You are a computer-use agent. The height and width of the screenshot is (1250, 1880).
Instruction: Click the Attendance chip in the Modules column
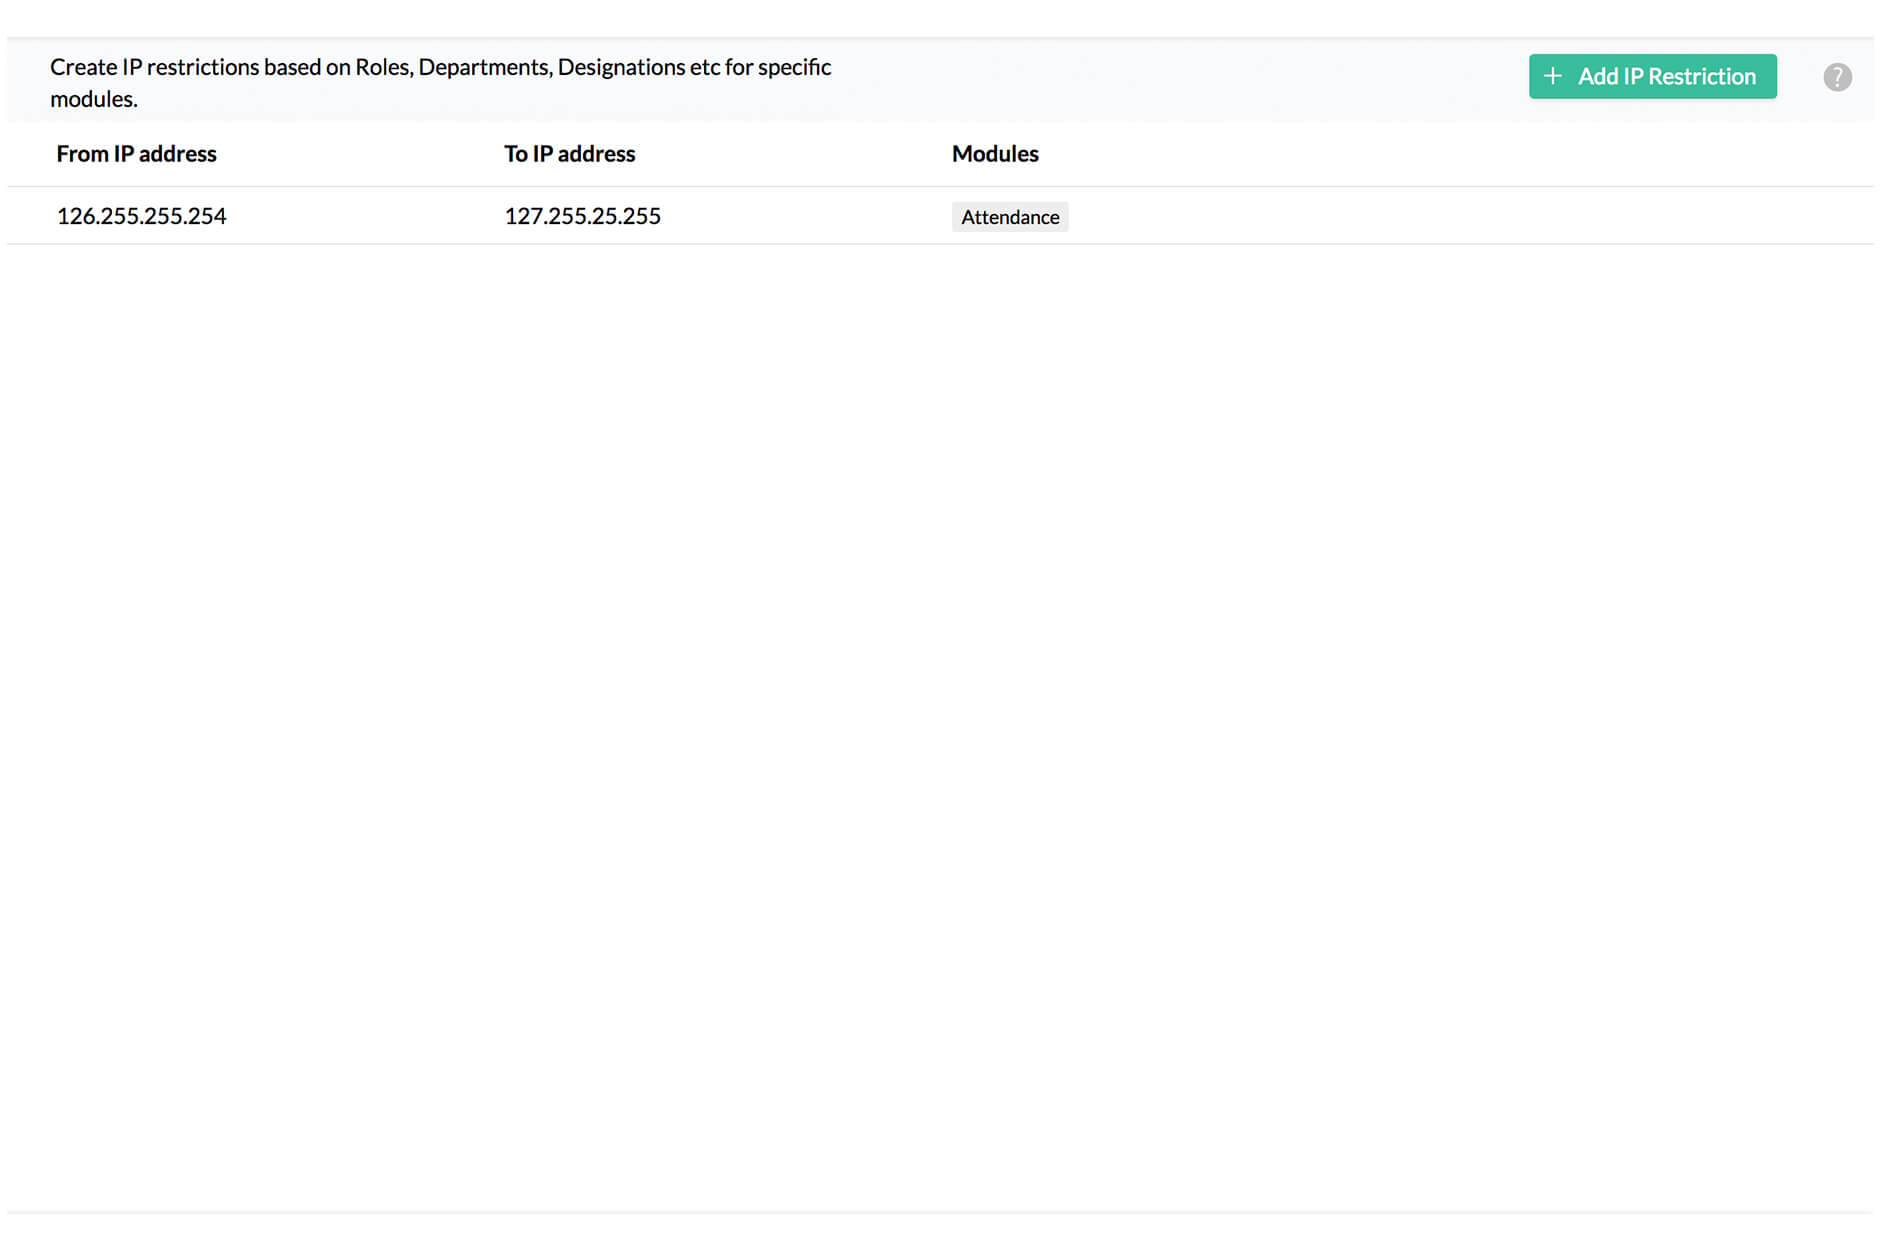pos(1010,216)
